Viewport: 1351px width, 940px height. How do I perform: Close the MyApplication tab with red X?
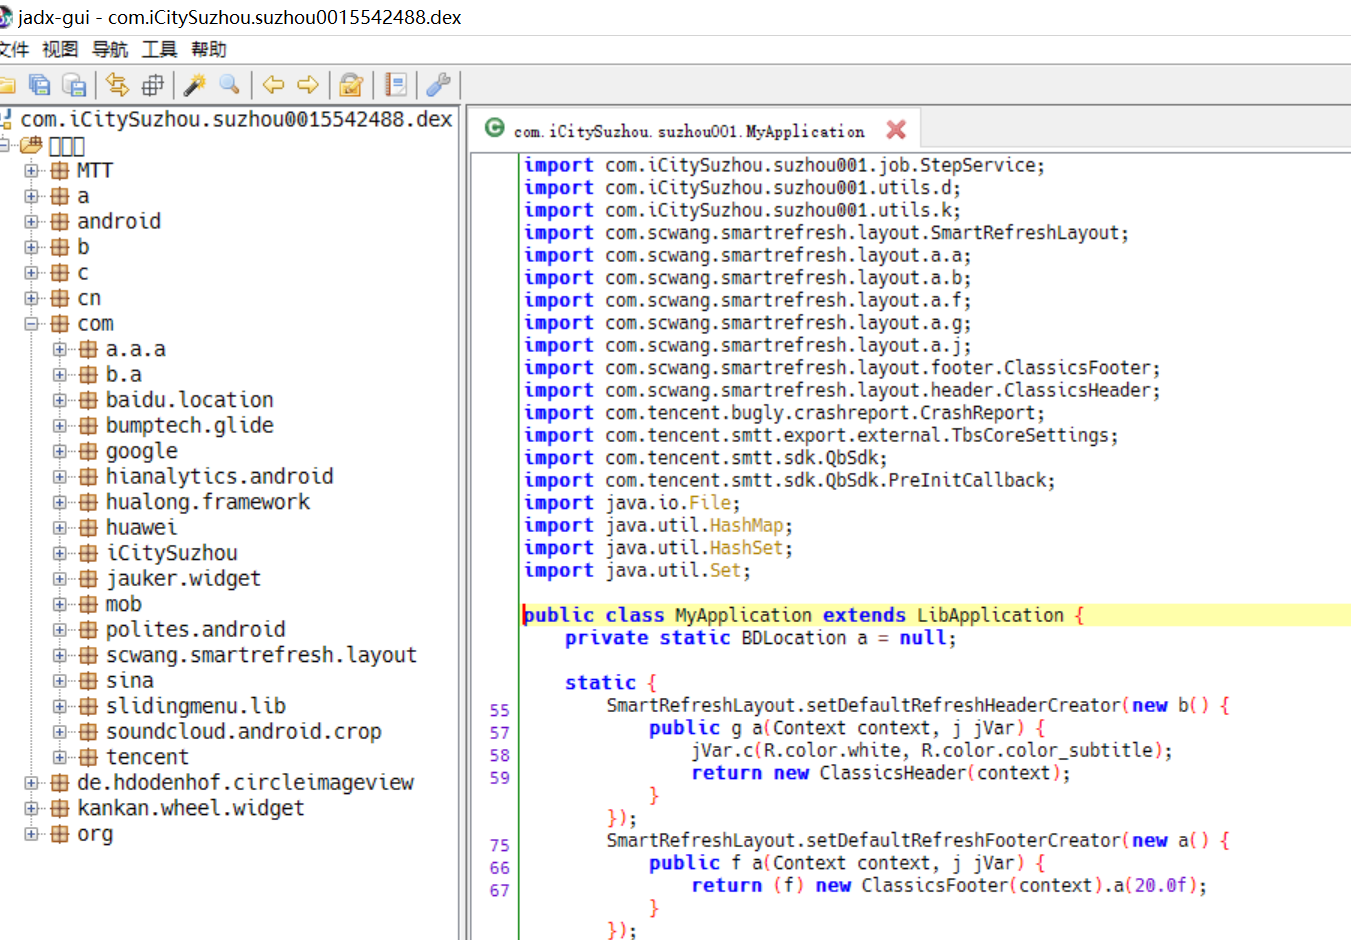coord(896,129)
